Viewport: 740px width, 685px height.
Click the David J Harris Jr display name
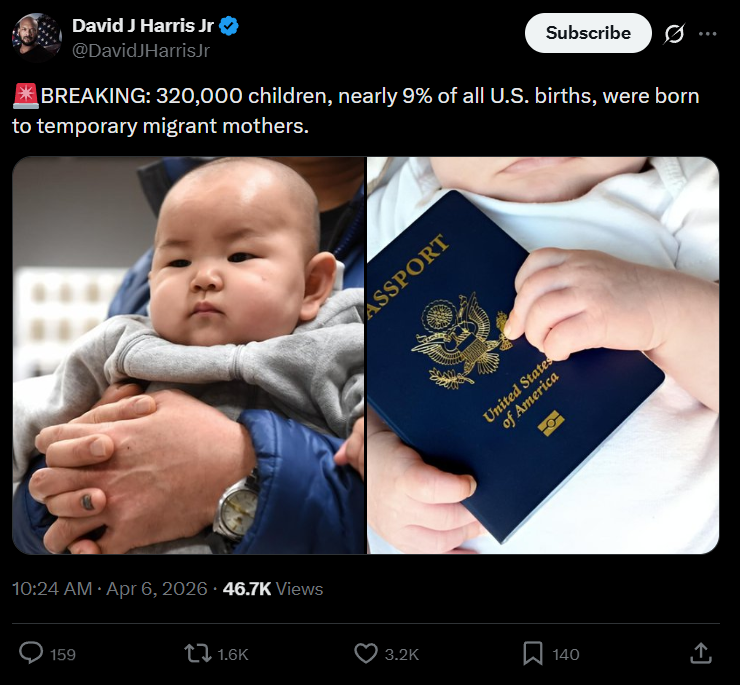143,26
